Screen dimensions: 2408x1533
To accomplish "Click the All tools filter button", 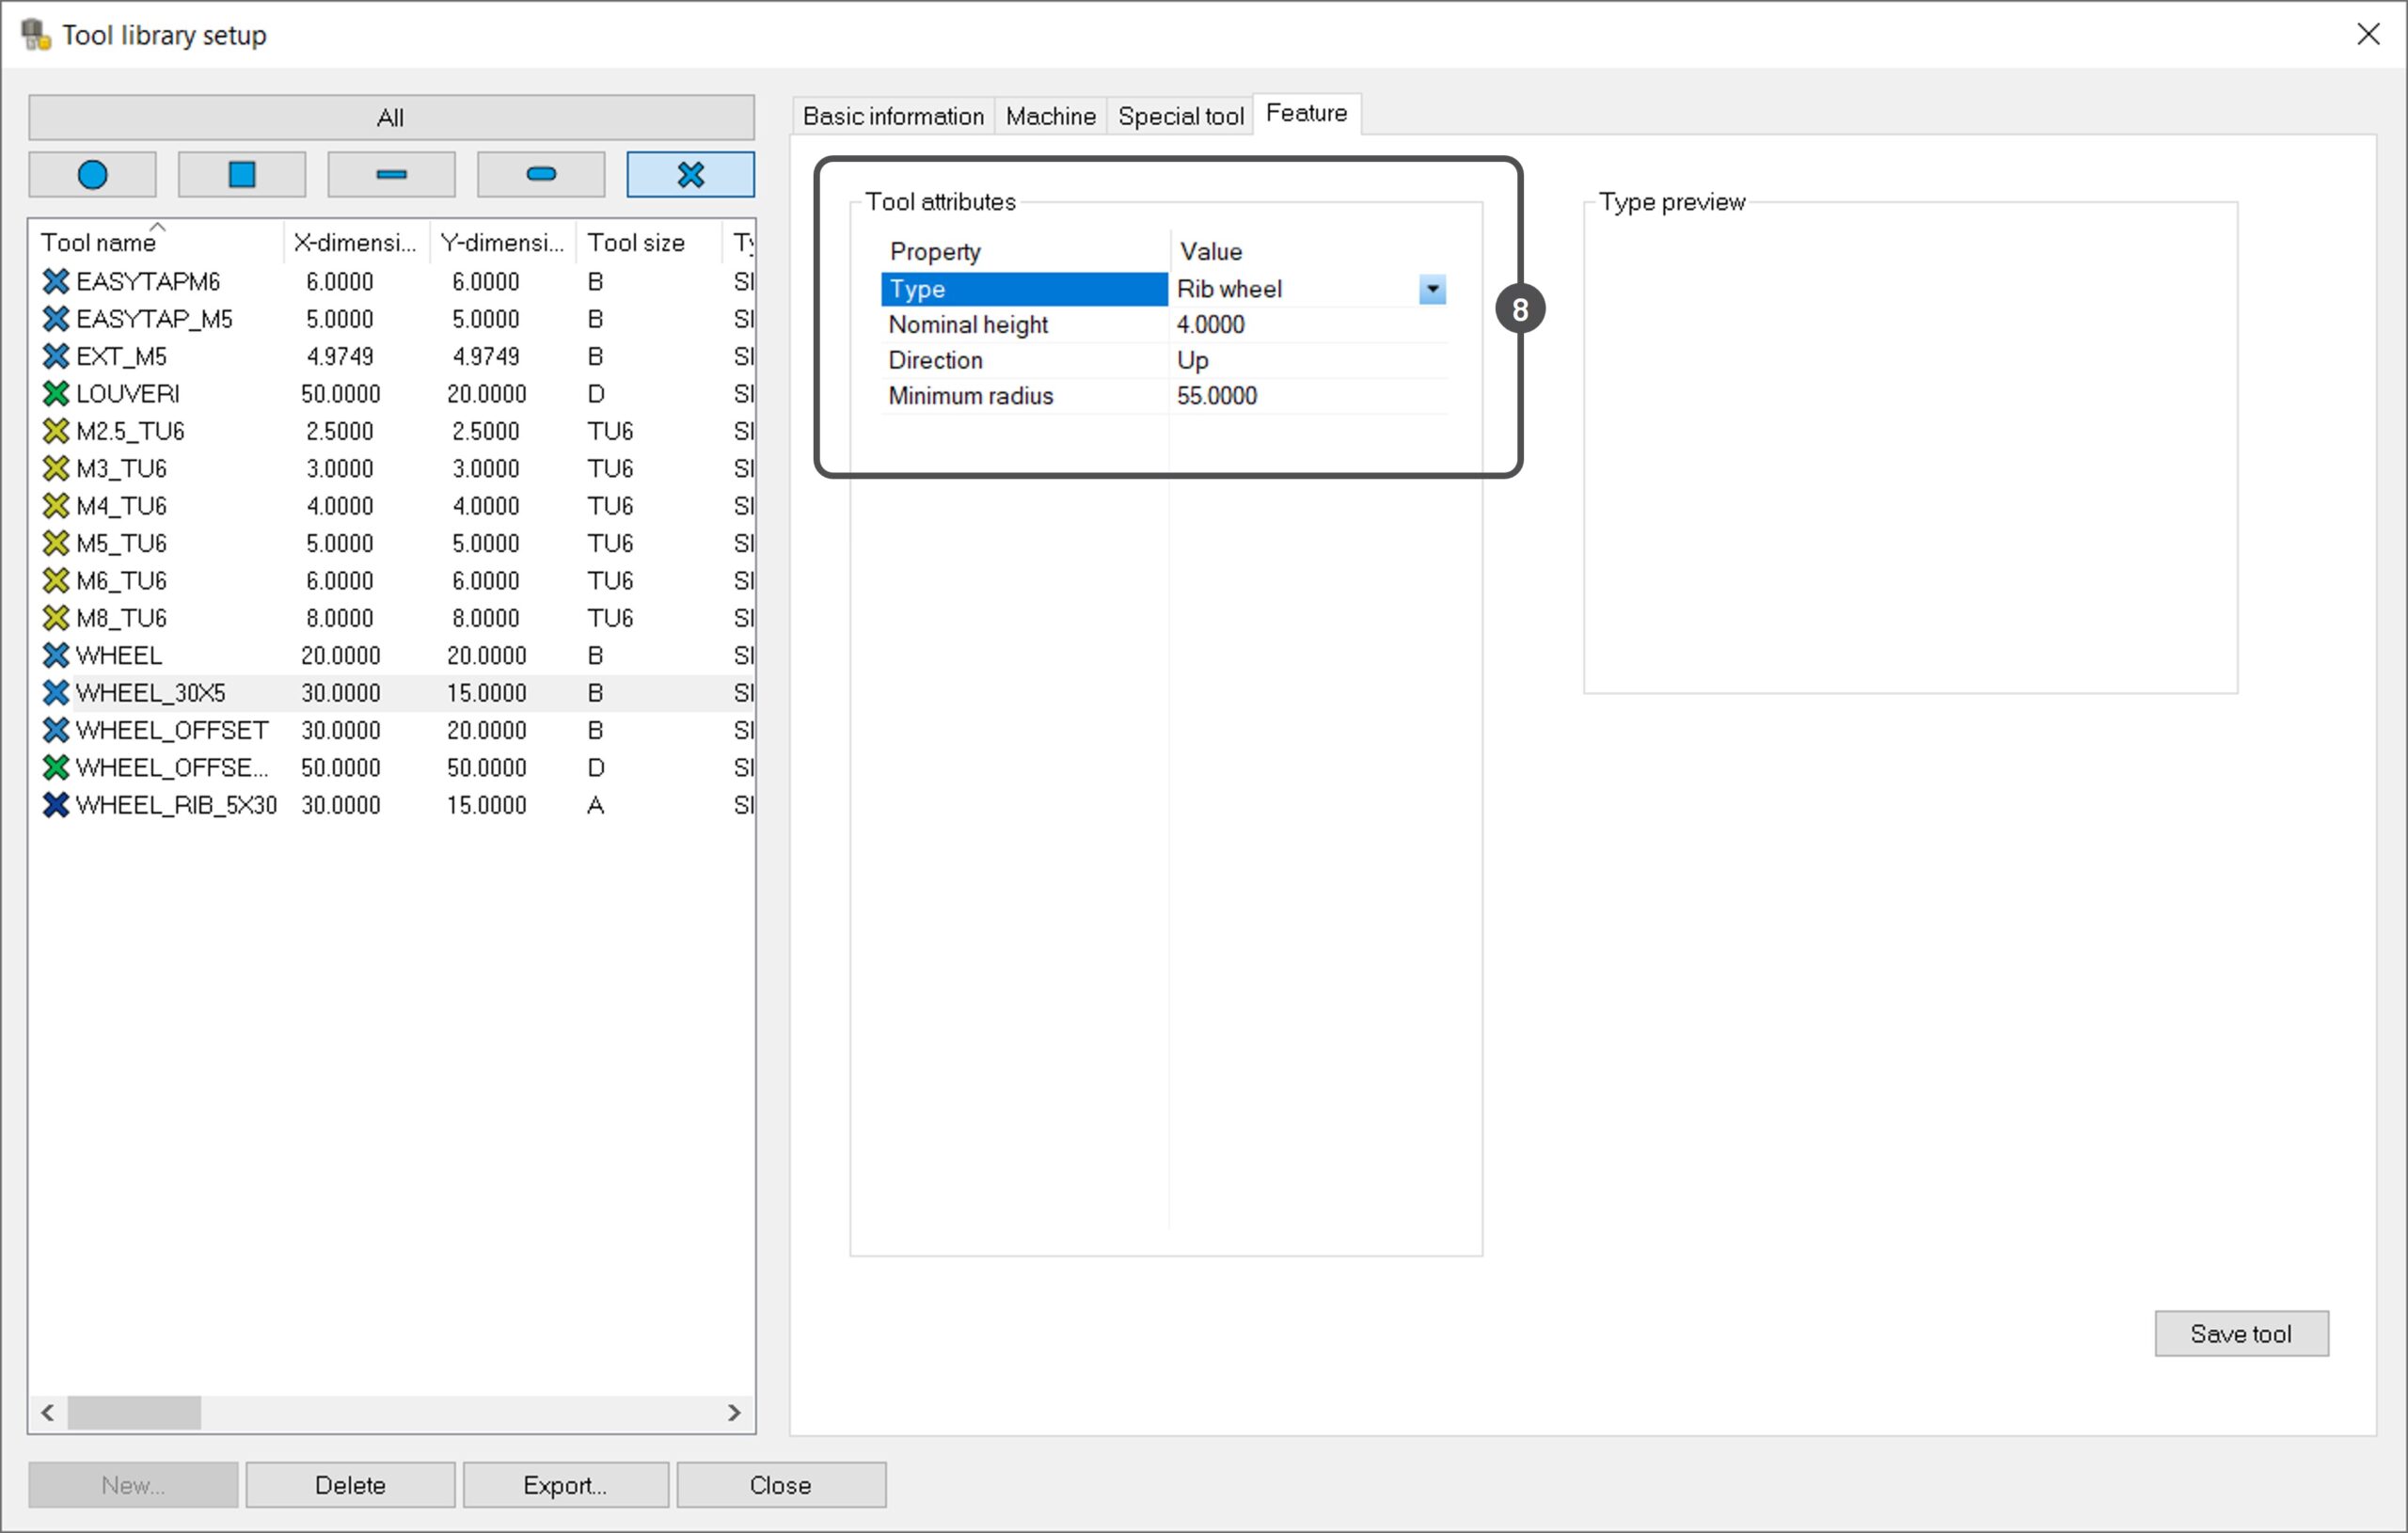I will [391, 118].
